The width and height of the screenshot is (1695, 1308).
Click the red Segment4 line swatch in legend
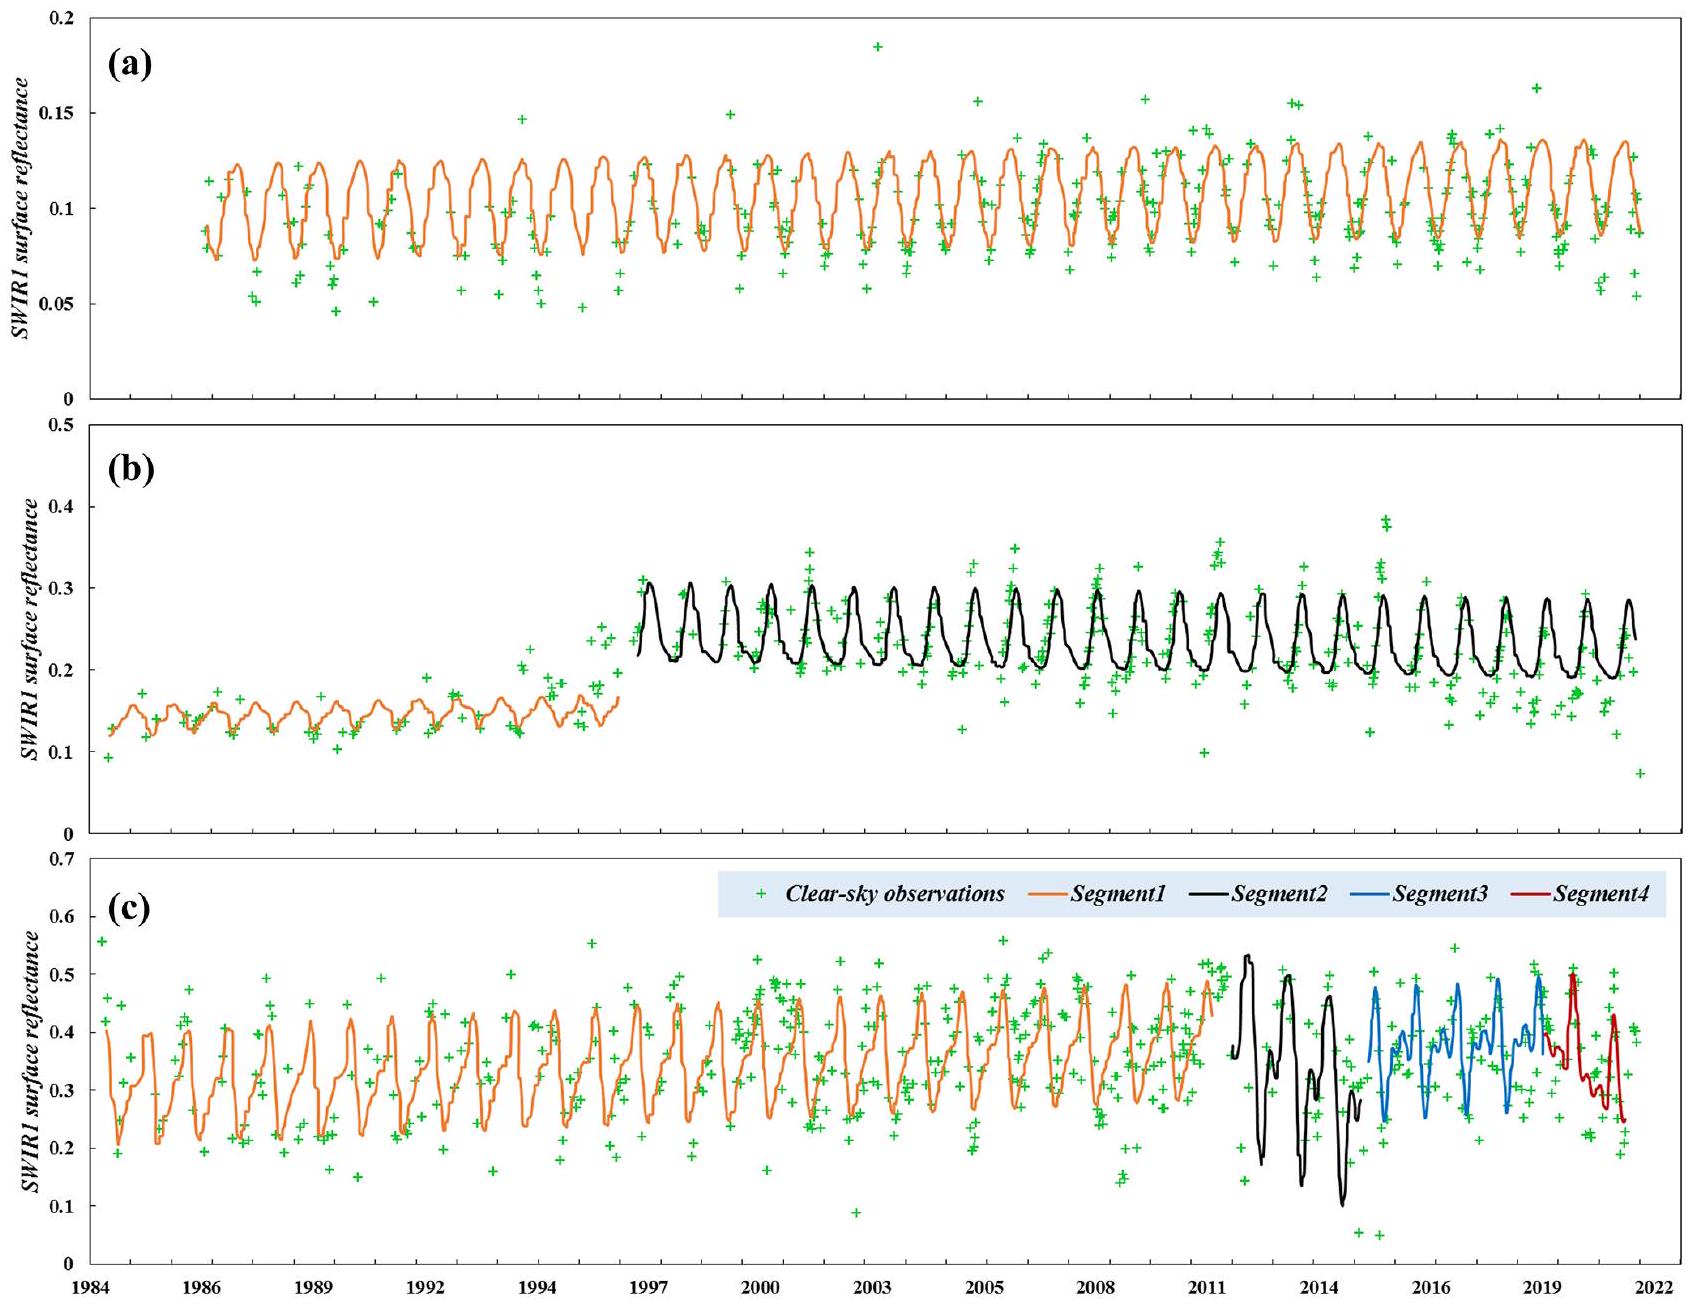coord(1531,894)
